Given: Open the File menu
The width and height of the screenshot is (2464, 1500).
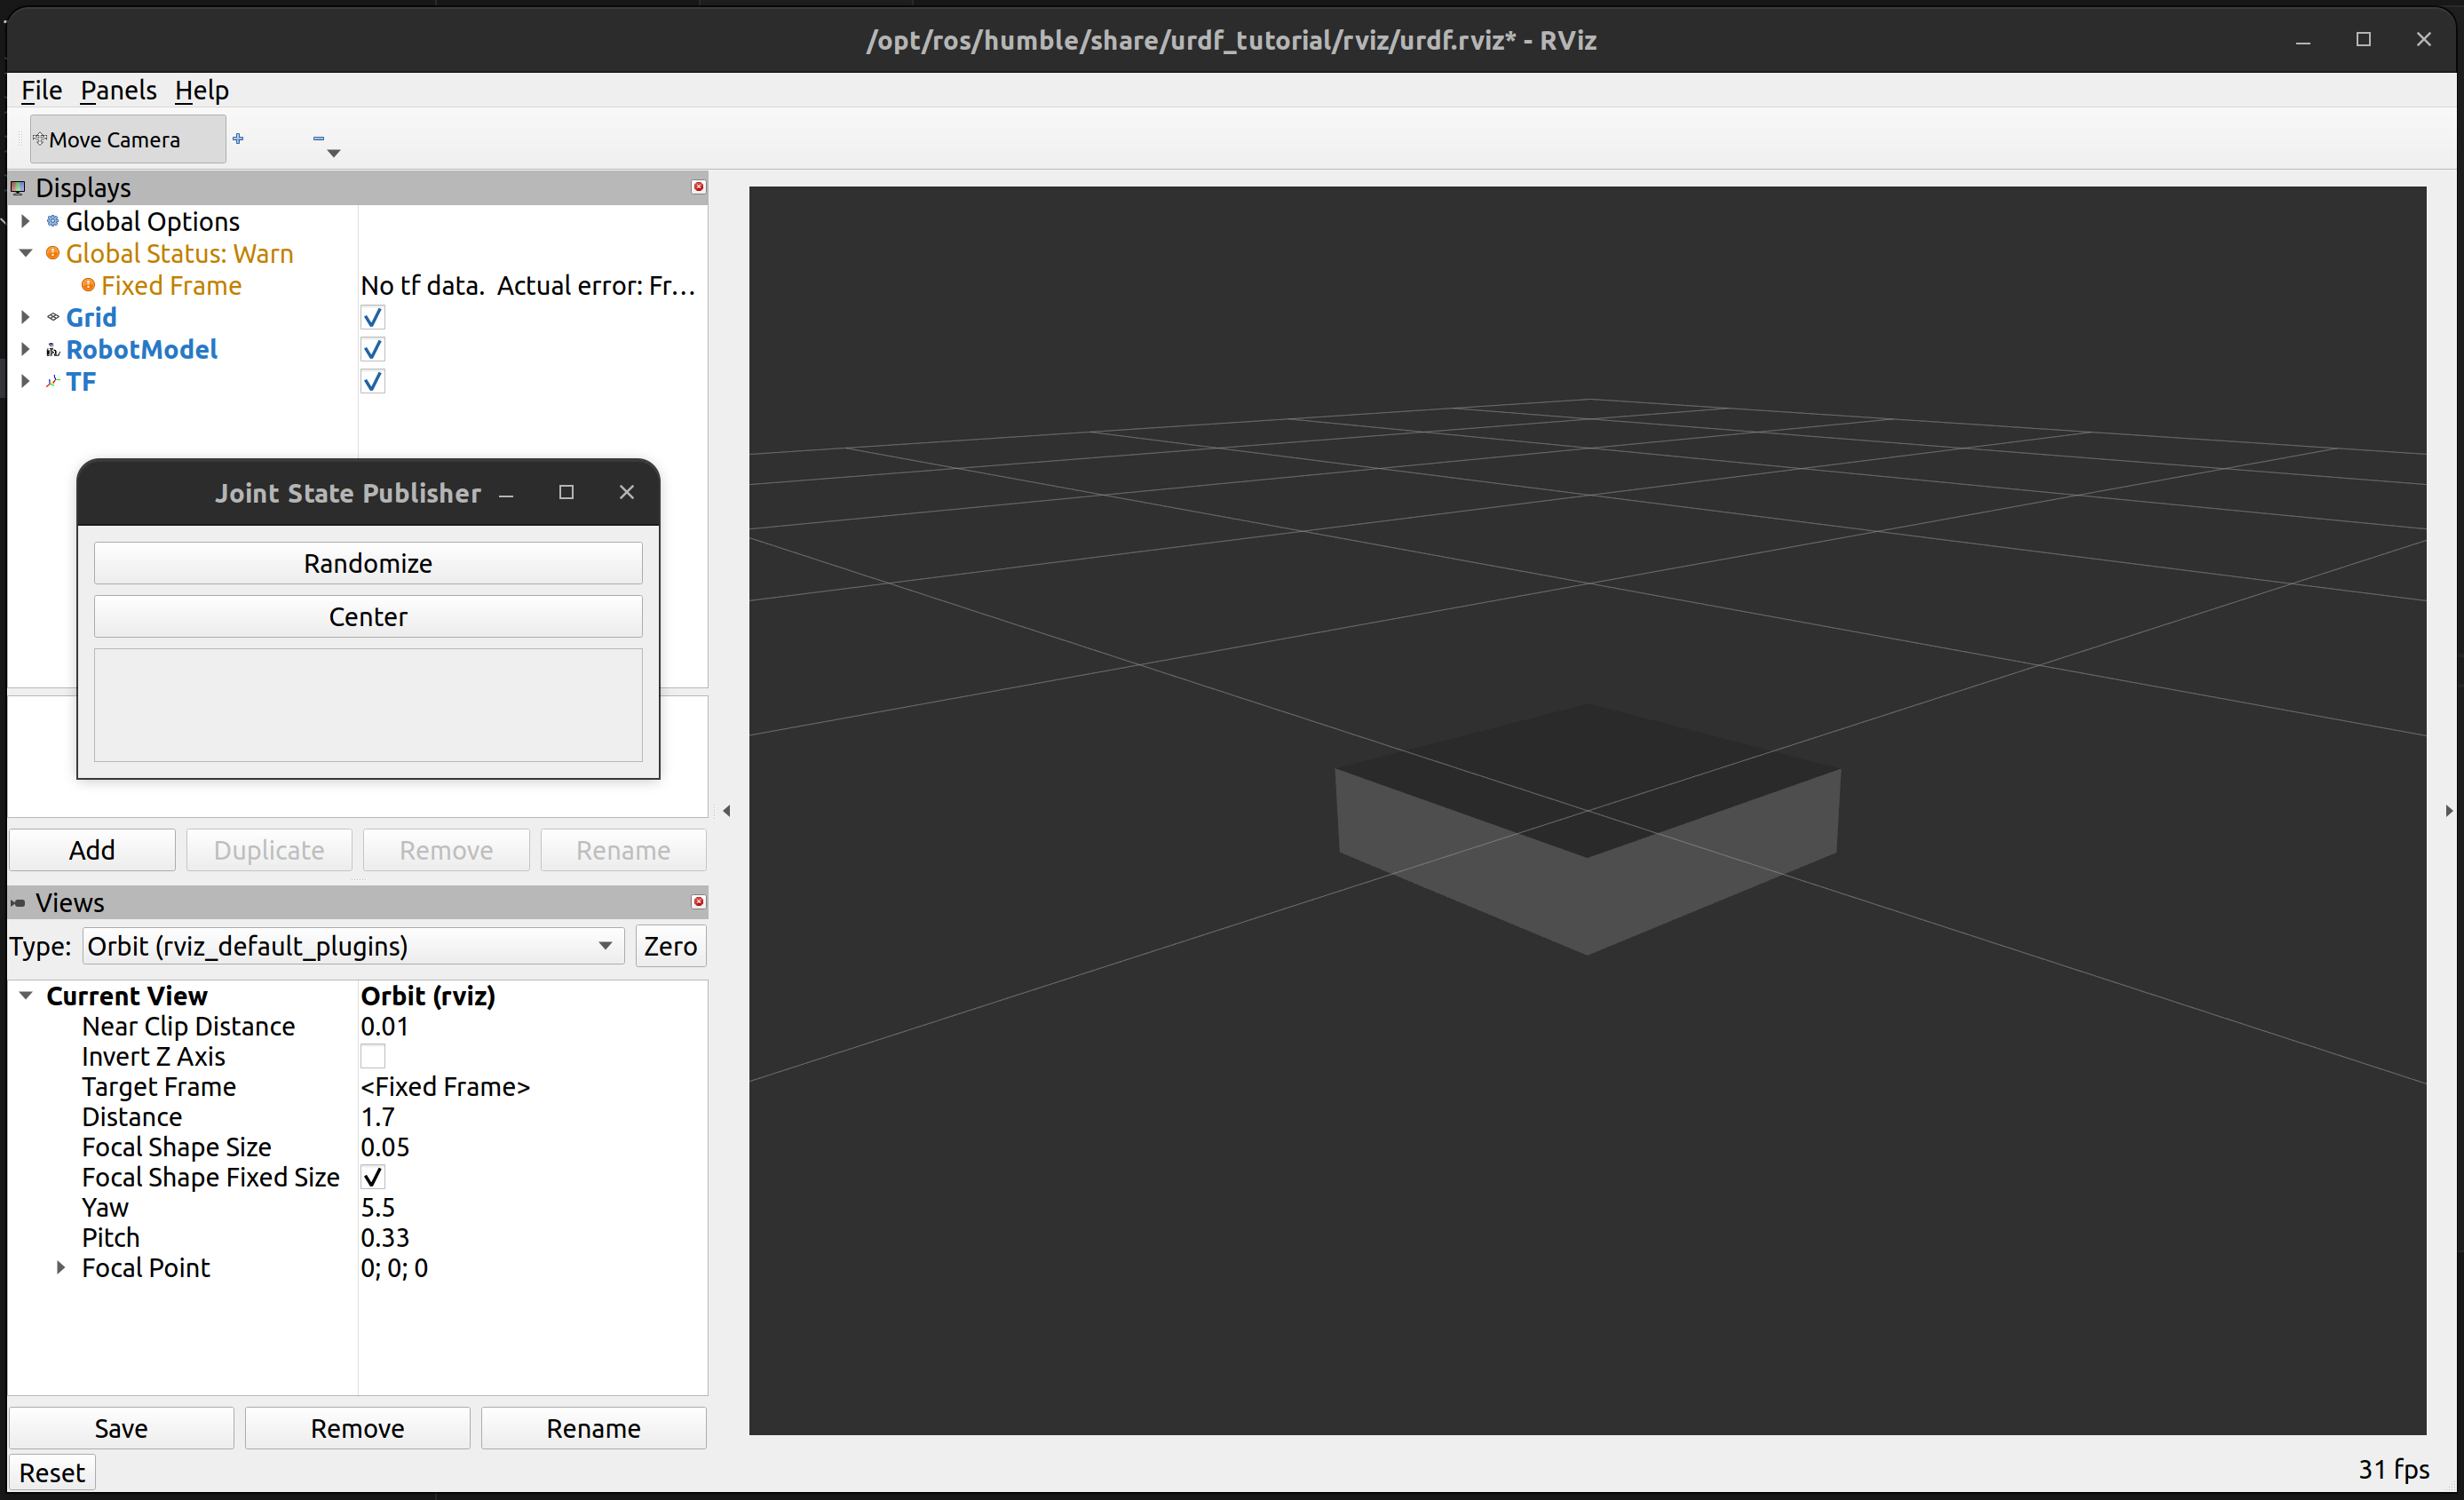Looking at the screenshot, I should tap(41, 90).
